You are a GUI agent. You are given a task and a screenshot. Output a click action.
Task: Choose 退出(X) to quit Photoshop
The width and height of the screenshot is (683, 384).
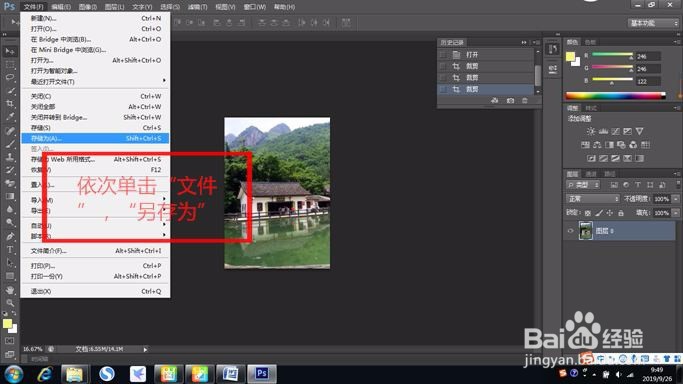[x=95, y=291]
